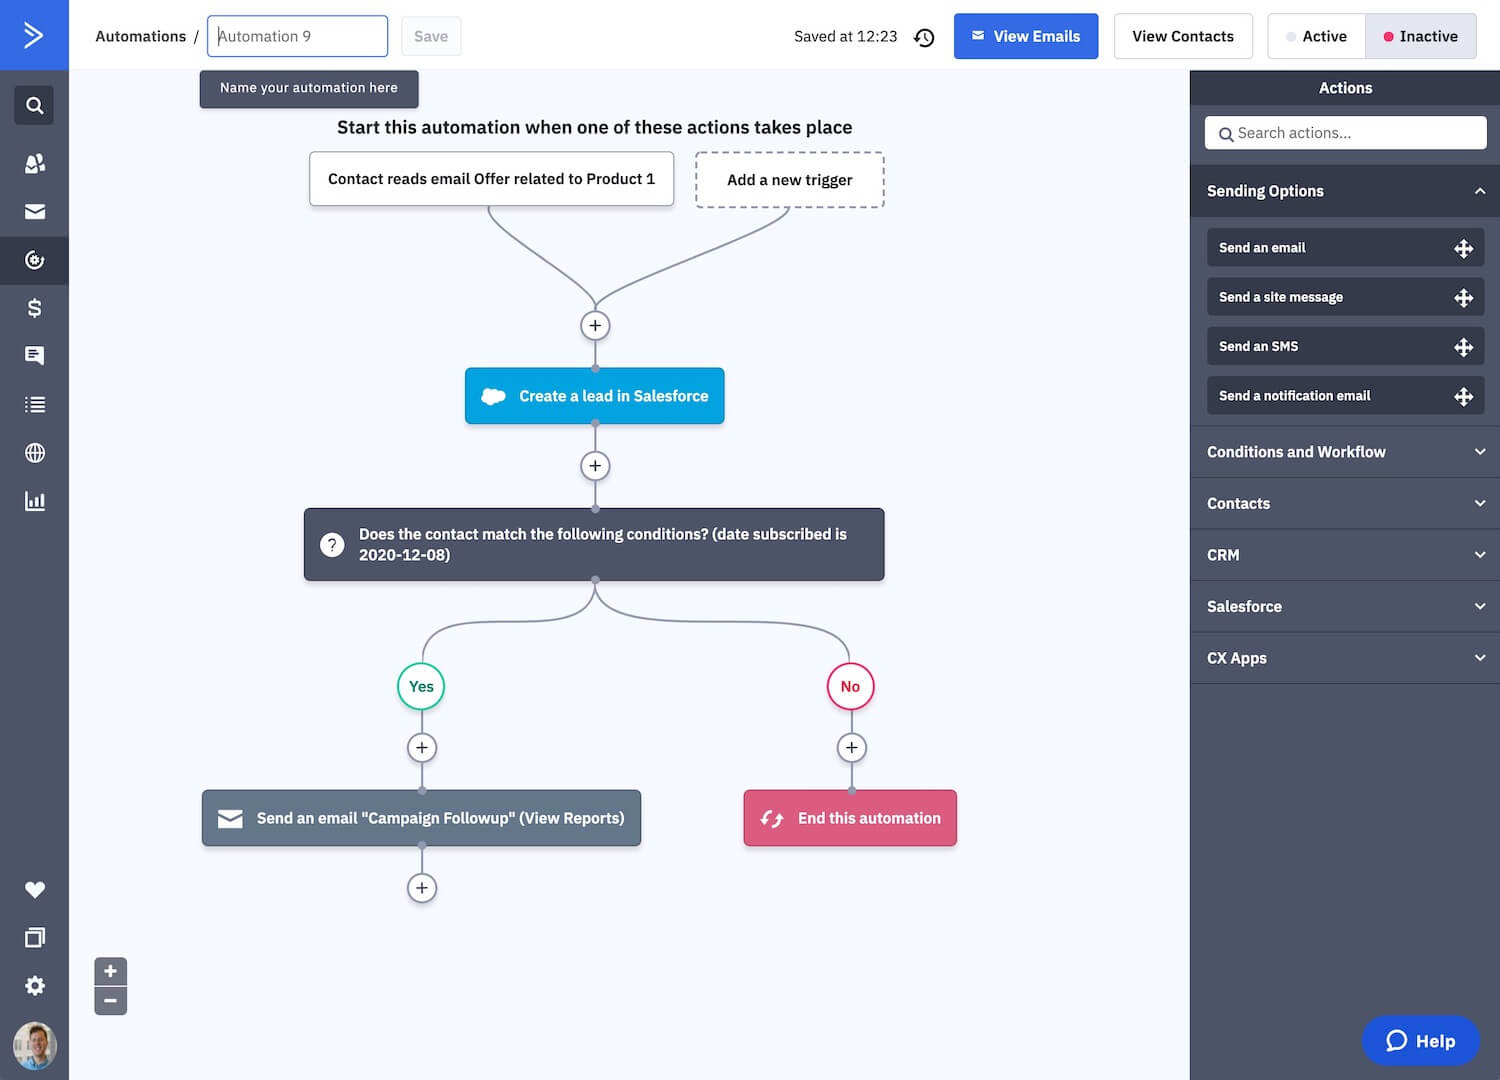Open the Lists icon in sidebar

coord(34,404)
